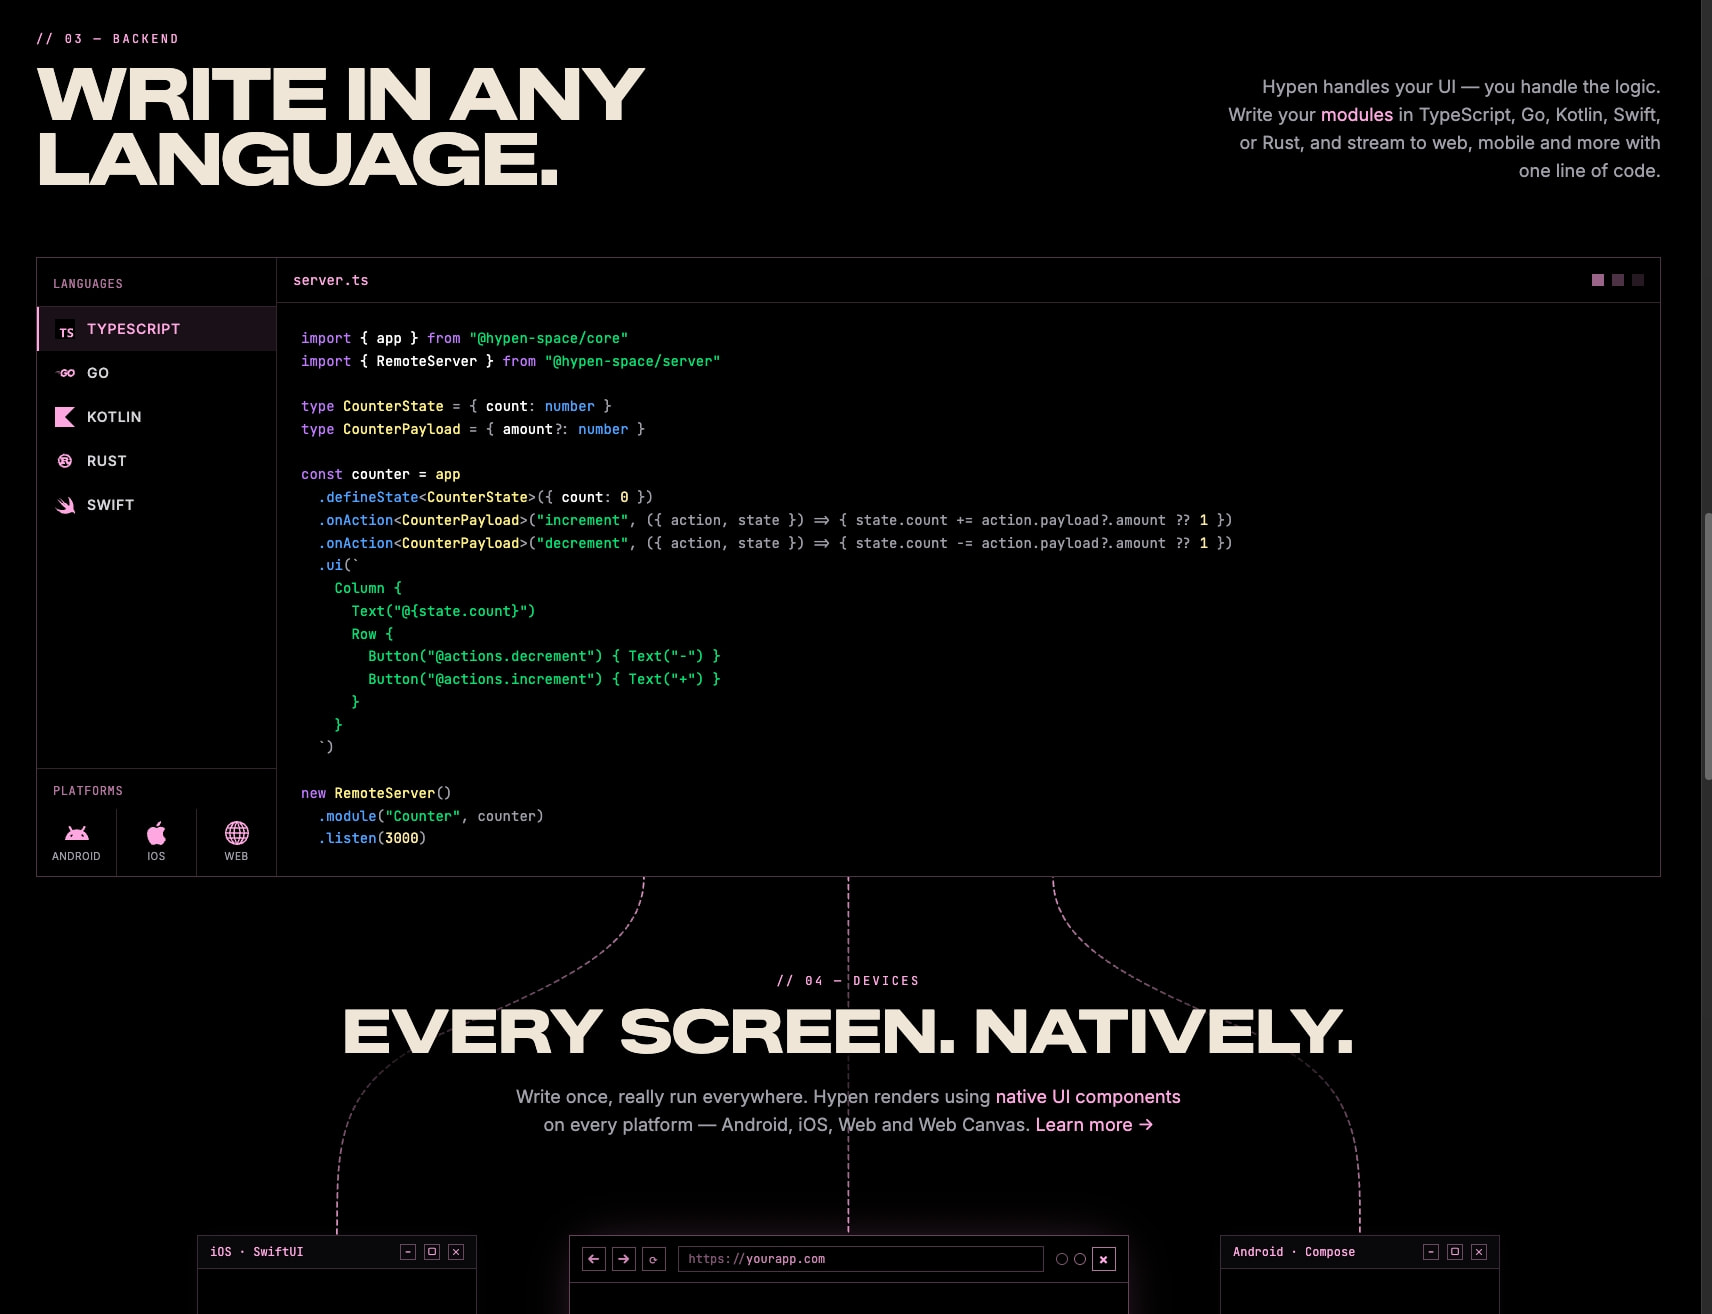1712x1314 pixels.
Task: Click the darkest square in code header
Action: point(1638,280)
